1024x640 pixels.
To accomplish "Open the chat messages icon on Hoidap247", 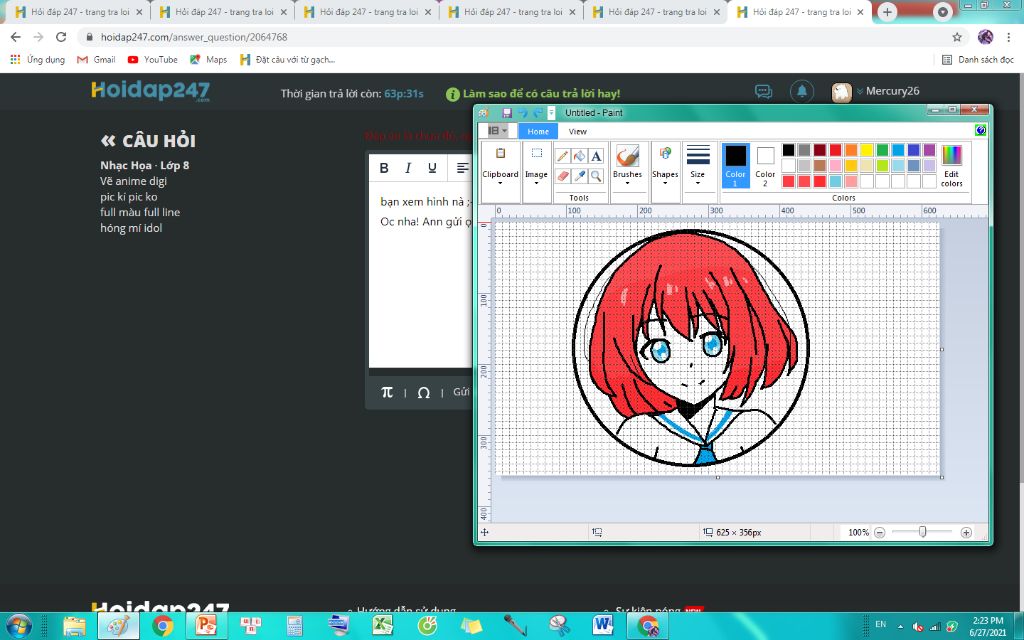I will tap(763, 91).
